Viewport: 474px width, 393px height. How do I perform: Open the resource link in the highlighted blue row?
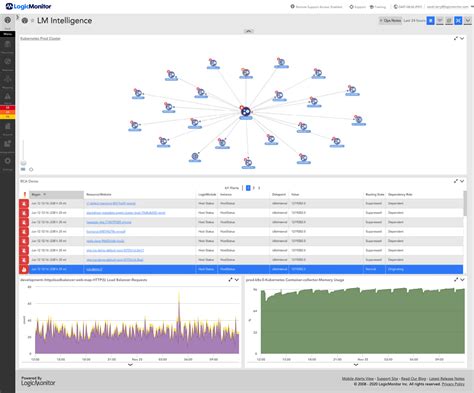[x=94, y=269]
